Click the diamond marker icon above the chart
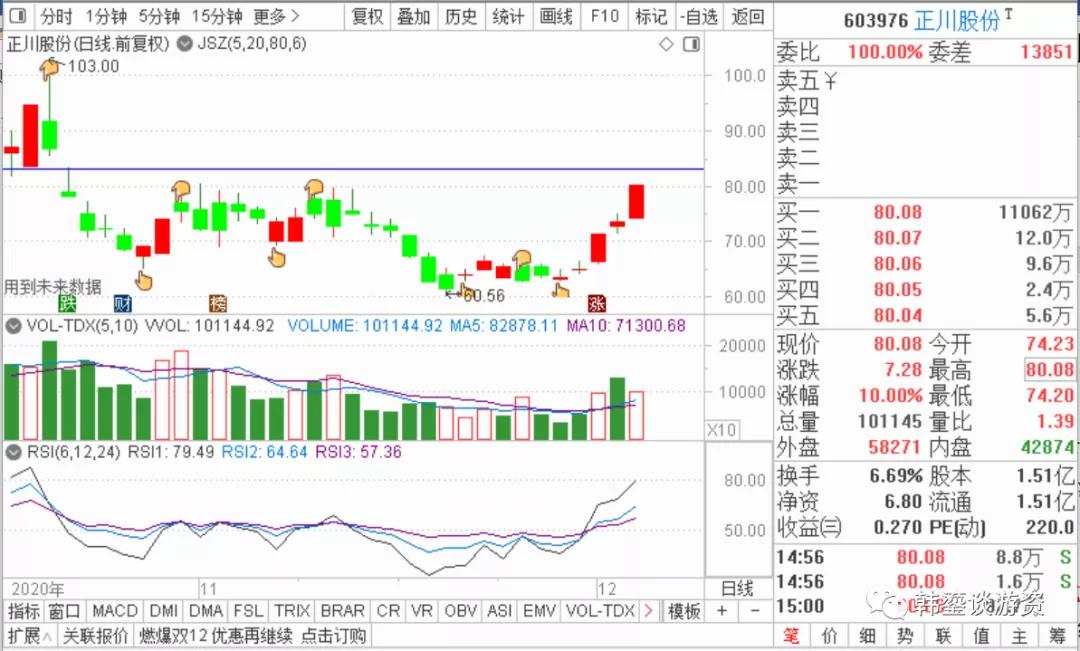 coord(666,45)
